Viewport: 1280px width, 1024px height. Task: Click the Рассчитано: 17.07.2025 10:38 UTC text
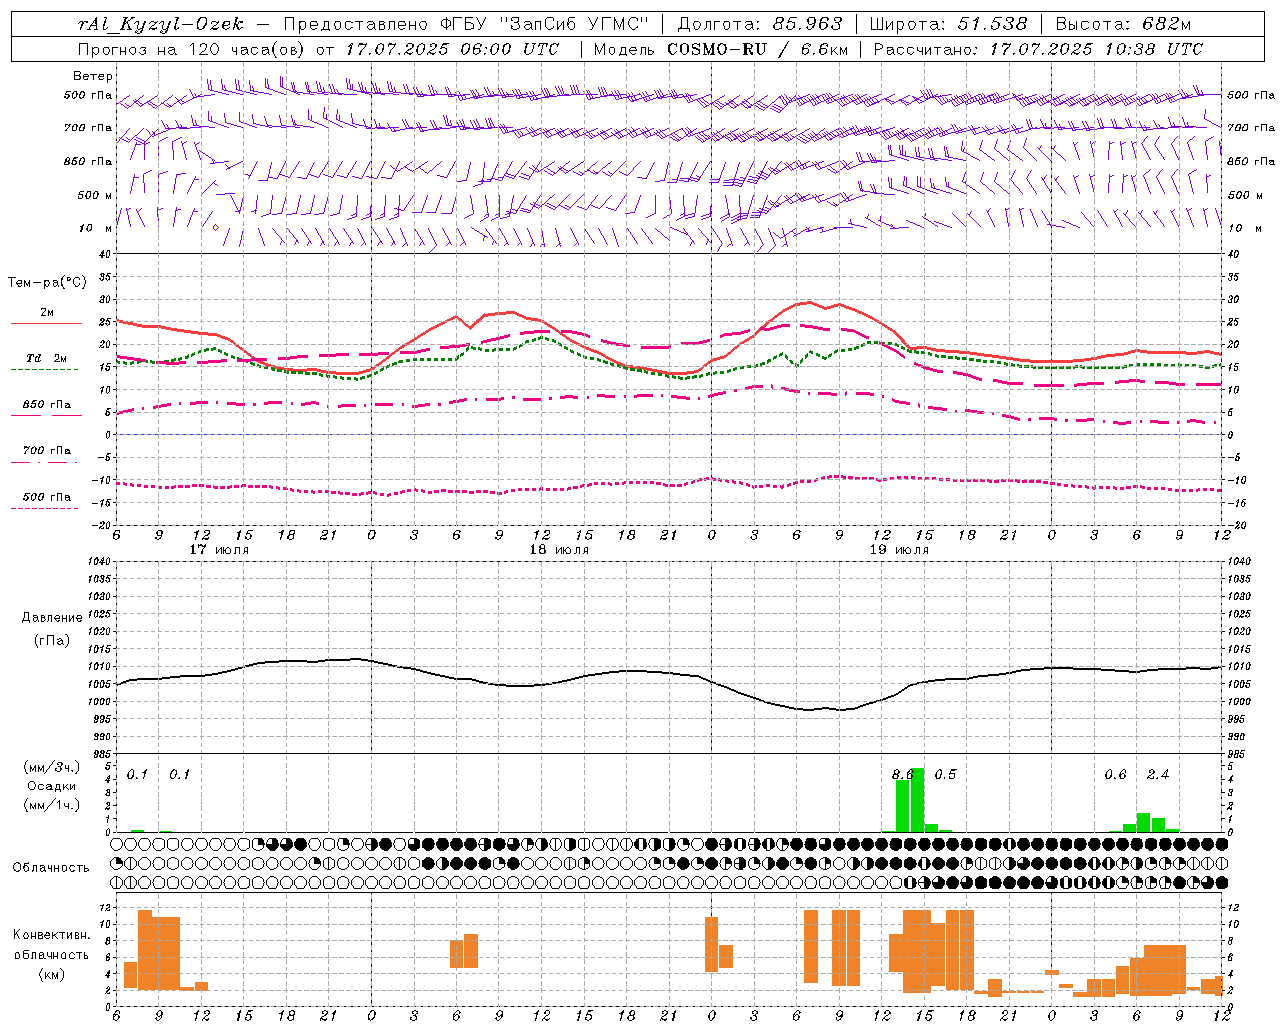1038,49
